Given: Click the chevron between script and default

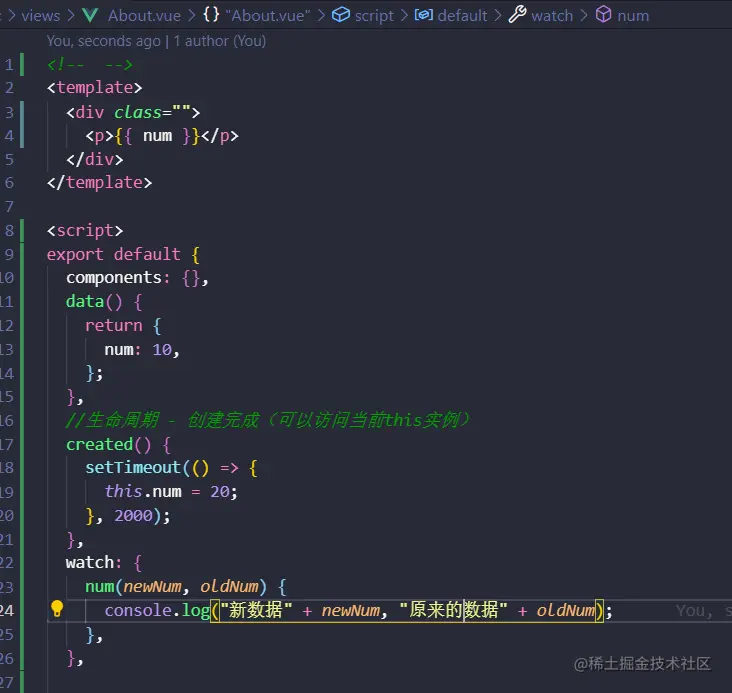Looking at the screenshot, I should point(404,15).
